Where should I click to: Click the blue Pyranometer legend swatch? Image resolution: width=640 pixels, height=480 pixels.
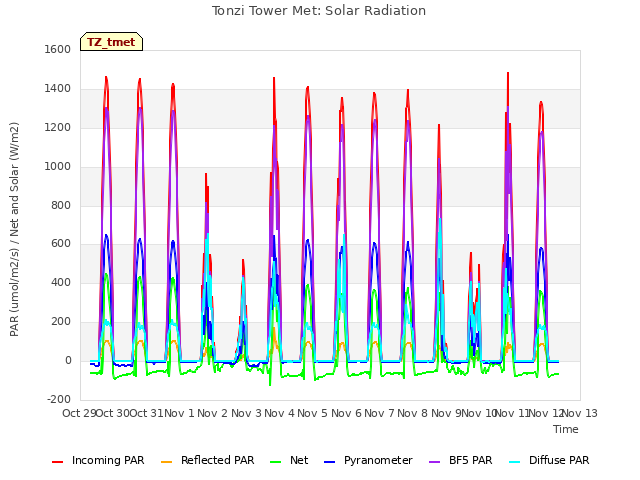[330, 462]
